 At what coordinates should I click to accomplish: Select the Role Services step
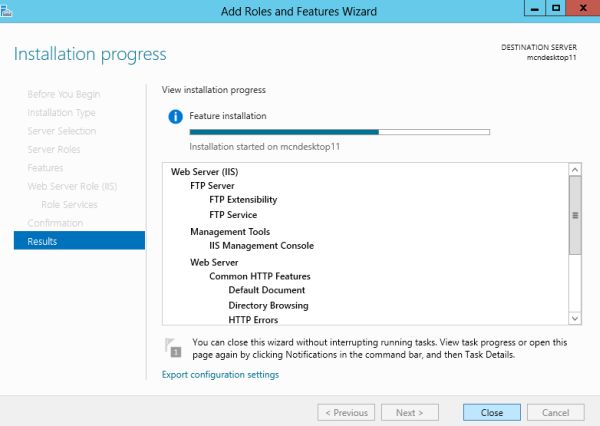[69, 204]
